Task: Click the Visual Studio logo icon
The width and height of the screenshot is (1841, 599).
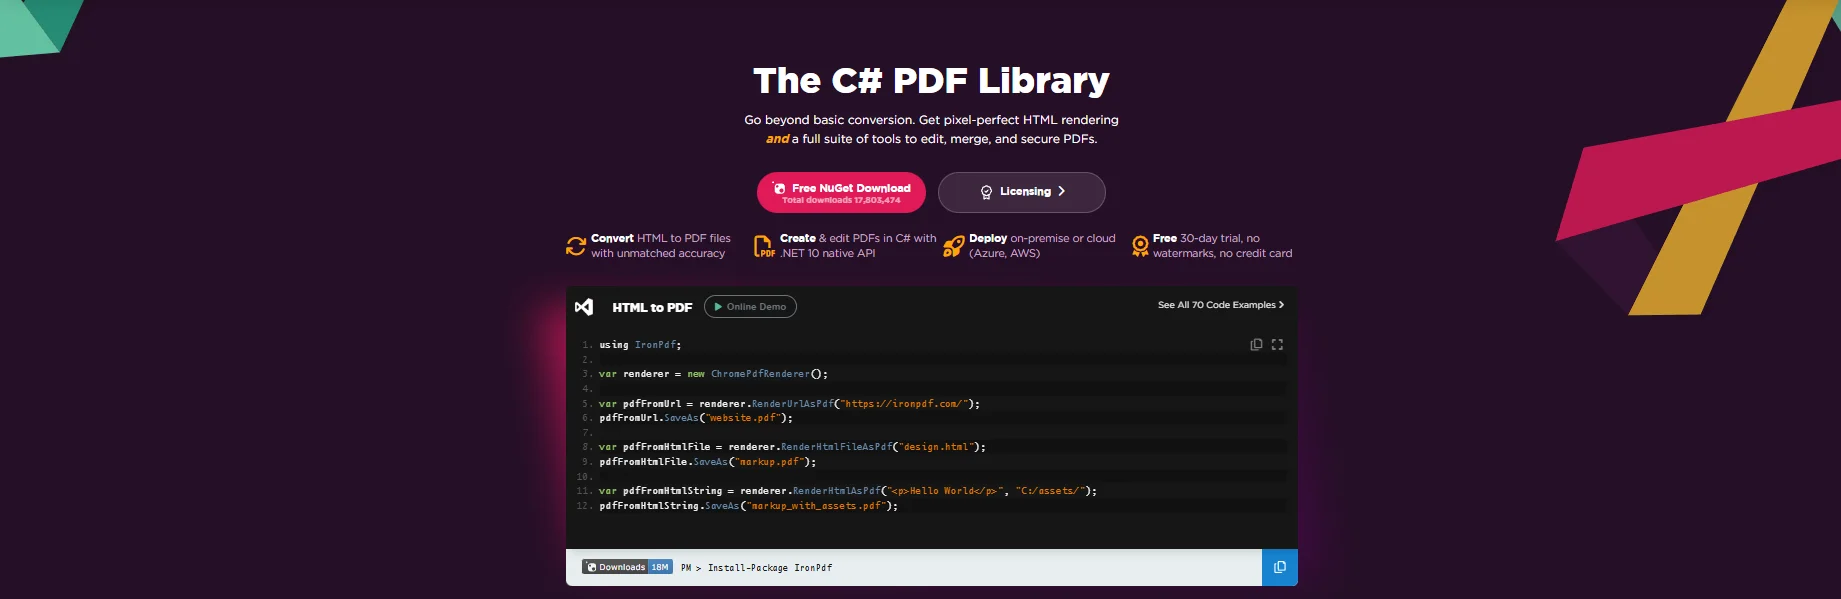Action: [x=584, y=307]
